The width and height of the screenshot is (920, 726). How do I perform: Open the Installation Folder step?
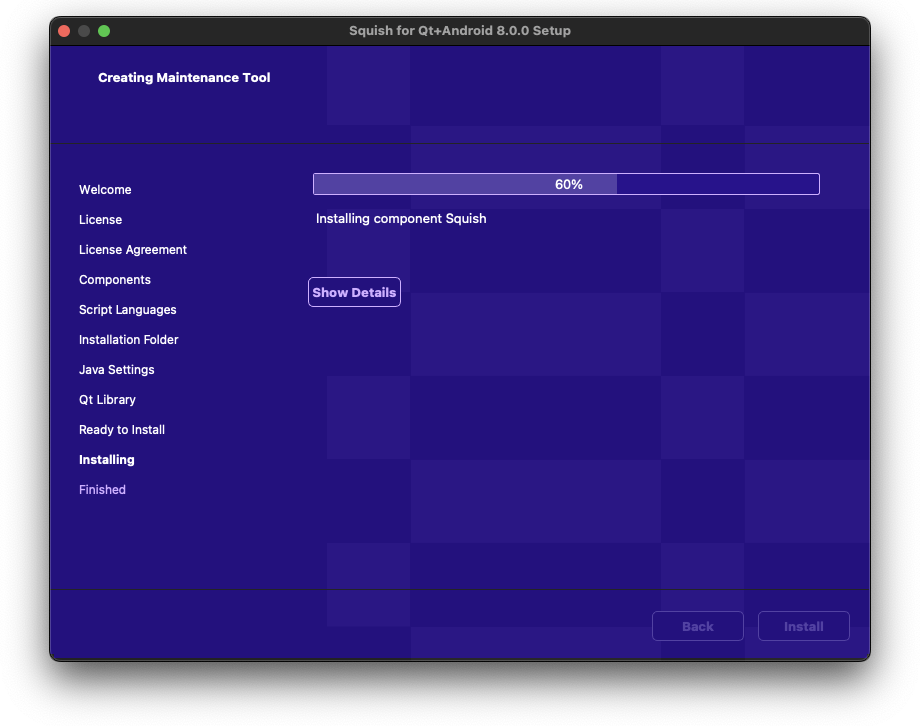click(128, 339)
